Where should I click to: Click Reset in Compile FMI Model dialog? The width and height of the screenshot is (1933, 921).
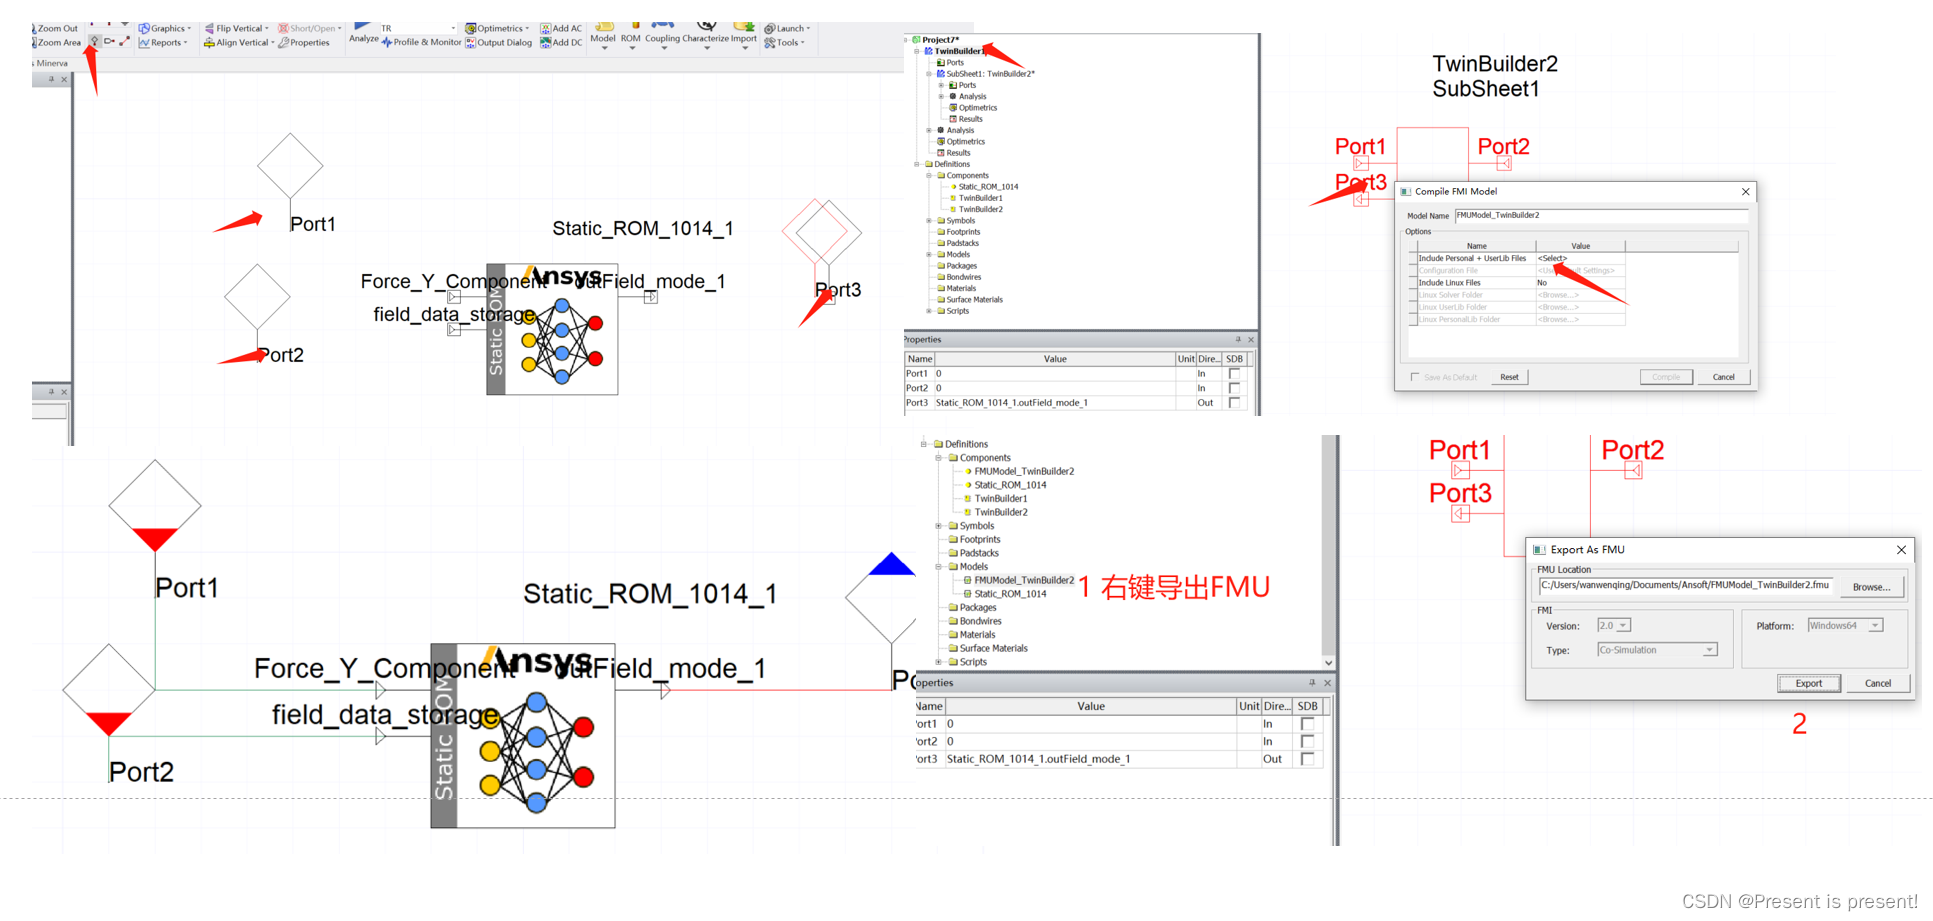pos(1510,377)
